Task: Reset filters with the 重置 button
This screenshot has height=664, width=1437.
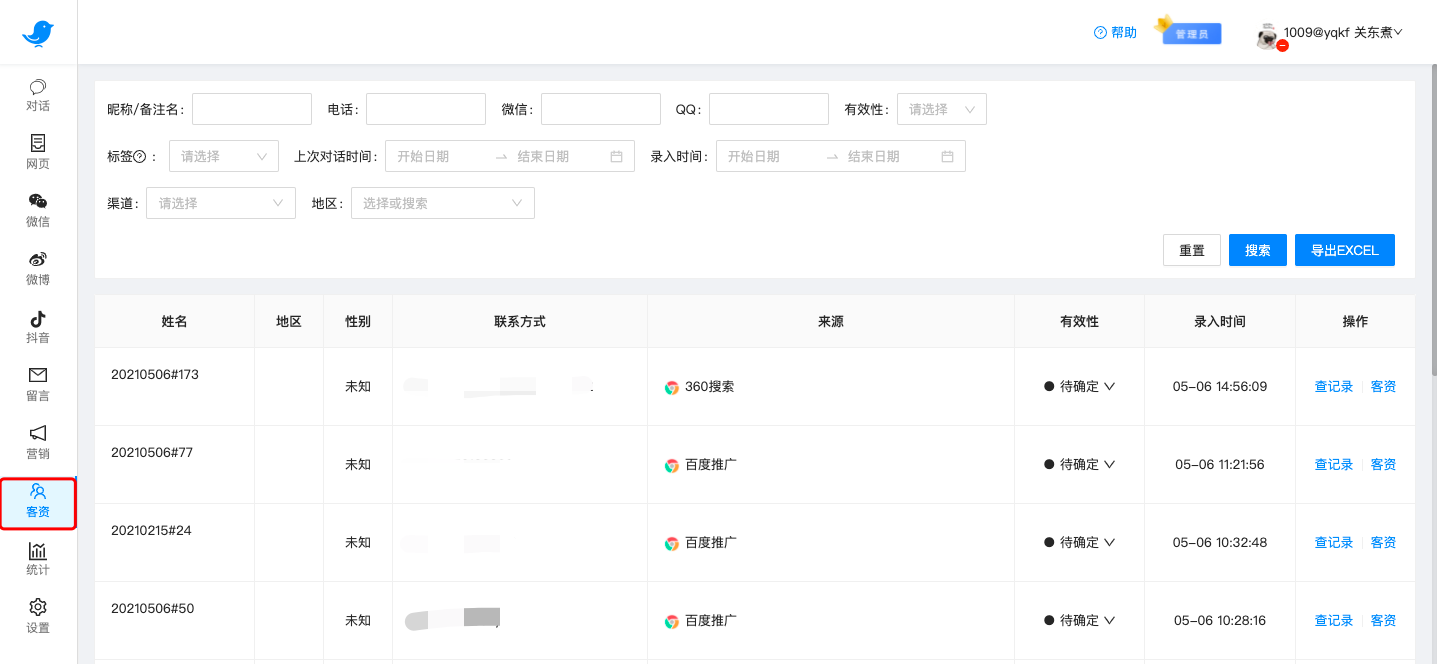Action: coord(1191,249)
